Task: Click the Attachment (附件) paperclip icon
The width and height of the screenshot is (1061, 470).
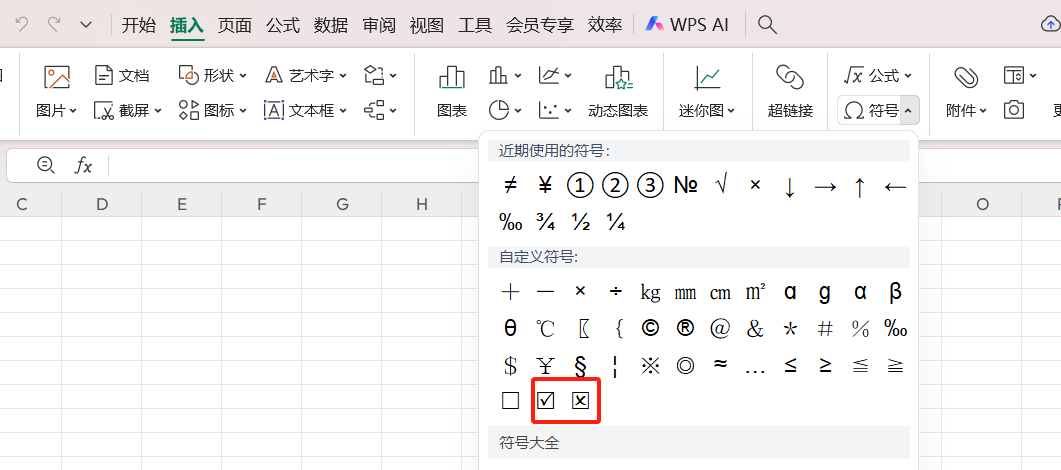Action: tap(965, 77)
